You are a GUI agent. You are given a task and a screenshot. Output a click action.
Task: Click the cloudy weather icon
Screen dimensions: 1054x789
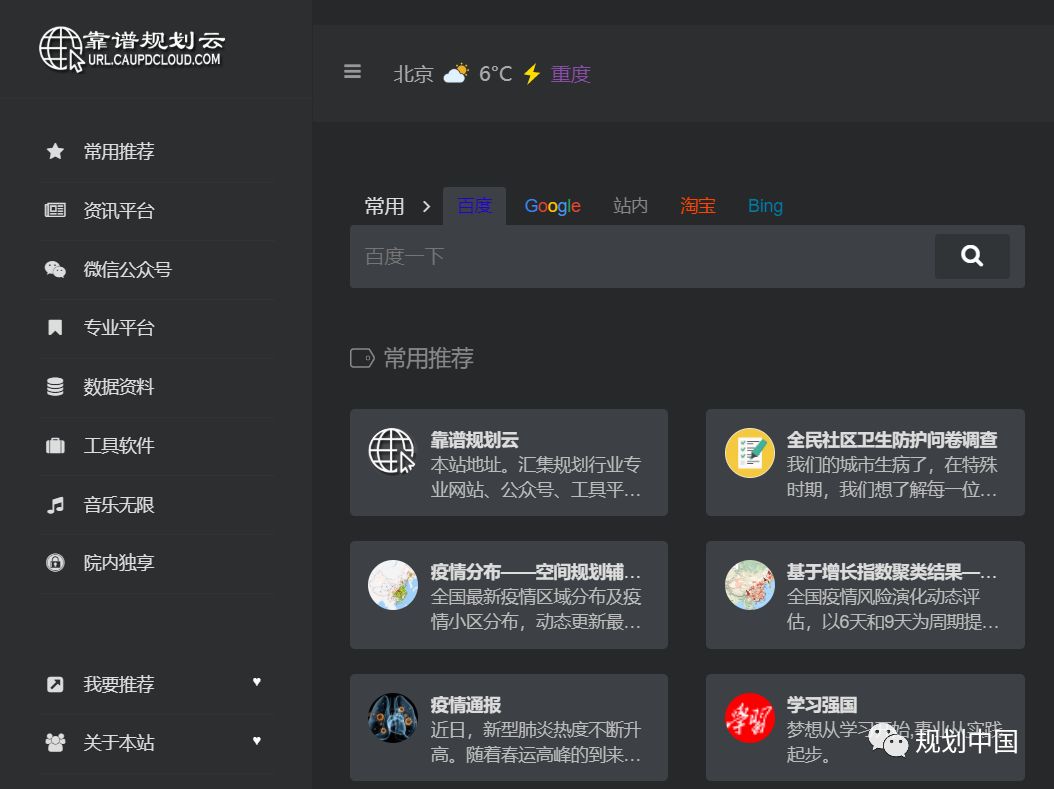[x=456, y=73]
